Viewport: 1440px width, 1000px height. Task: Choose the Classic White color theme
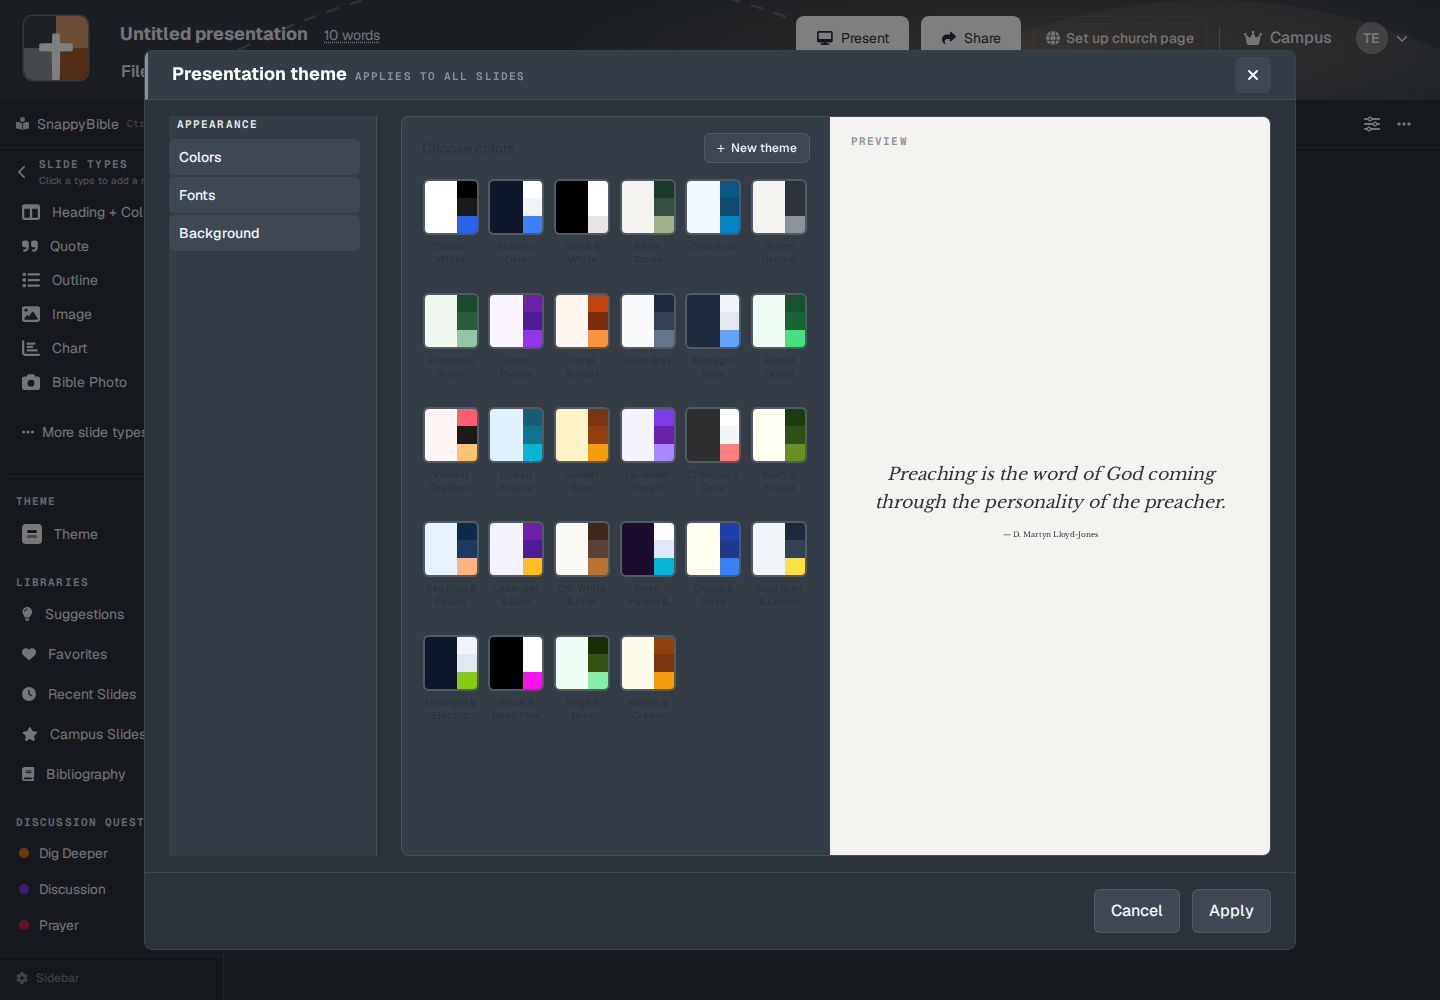click(x=451, y=207)
